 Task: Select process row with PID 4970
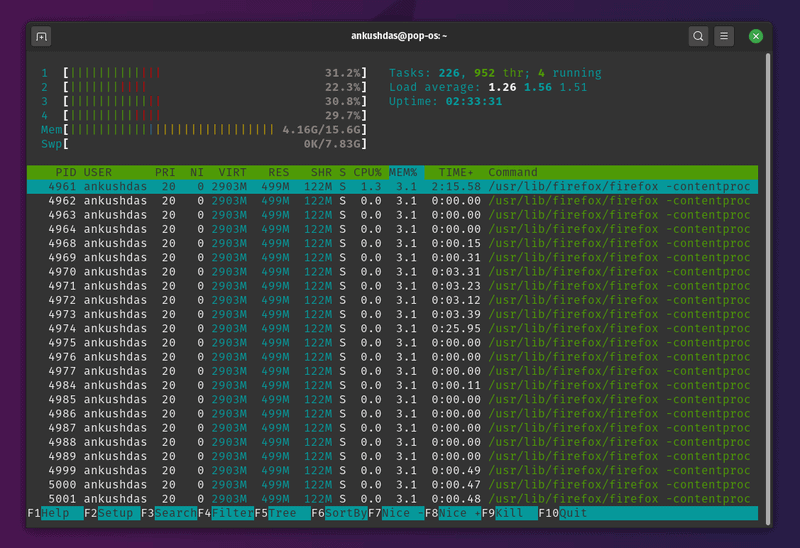(392, 272)
